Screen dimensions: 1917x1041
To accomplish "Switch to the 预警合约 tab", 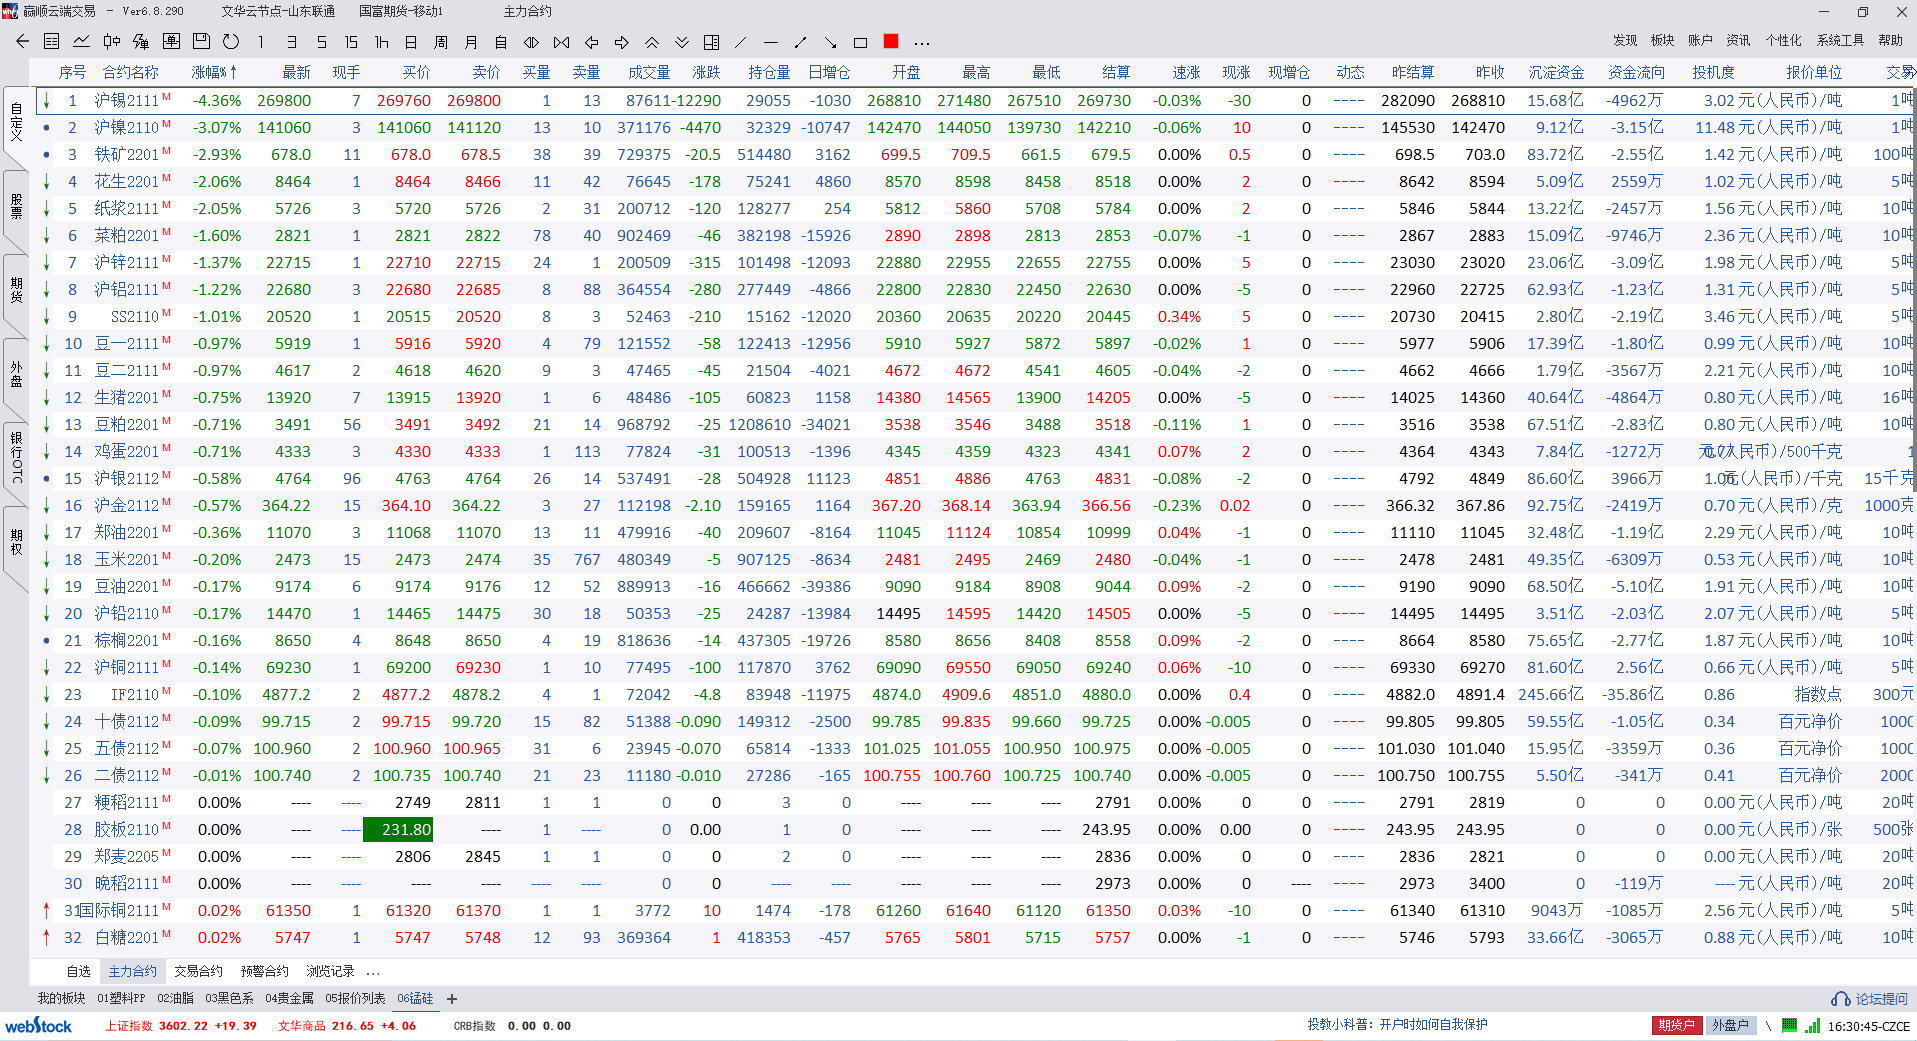I will pos(264,971).
